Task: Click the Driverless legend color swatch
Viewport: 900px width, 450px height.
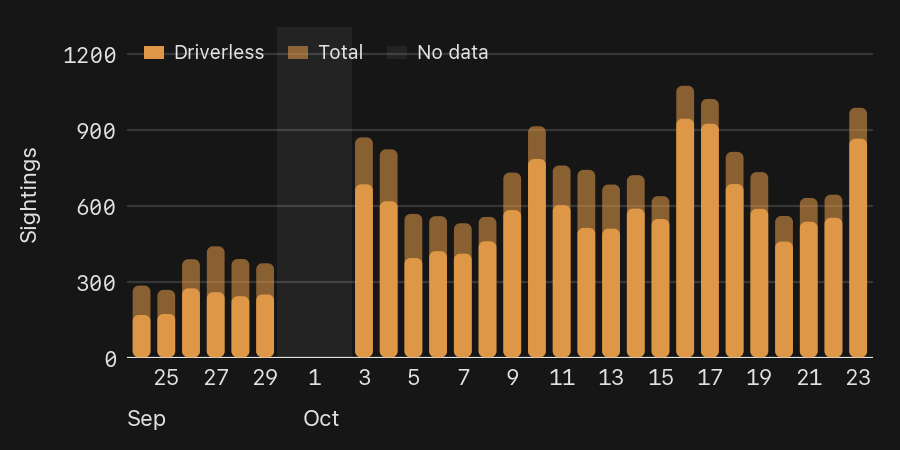Action: pos(153,53)
